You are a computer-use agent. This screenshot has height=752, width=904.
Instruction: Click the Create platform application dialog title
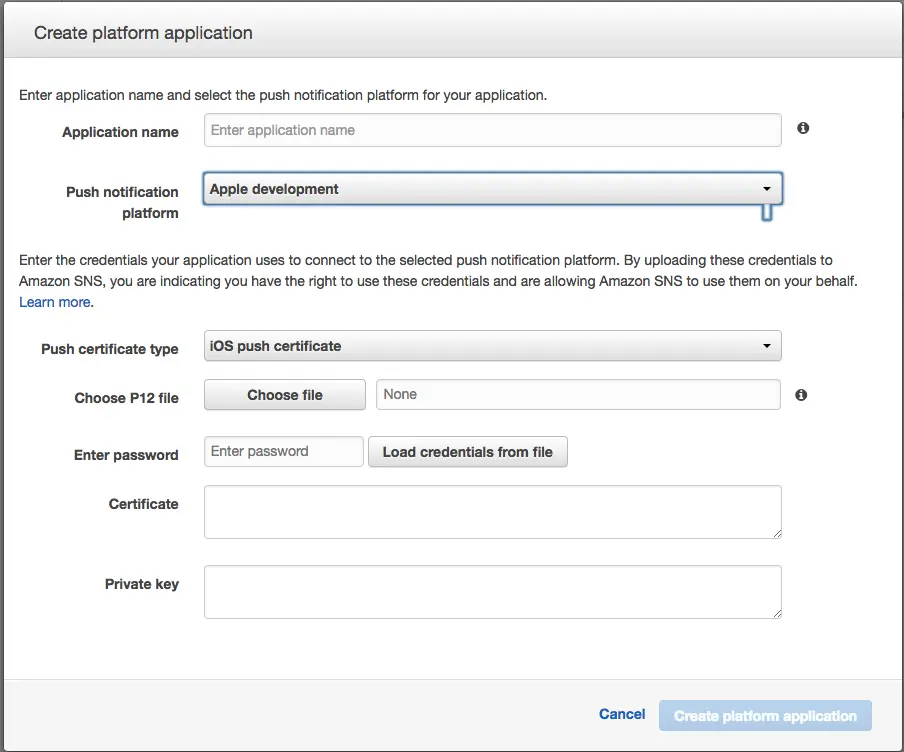pyautogui.click(x=143, y=33)
